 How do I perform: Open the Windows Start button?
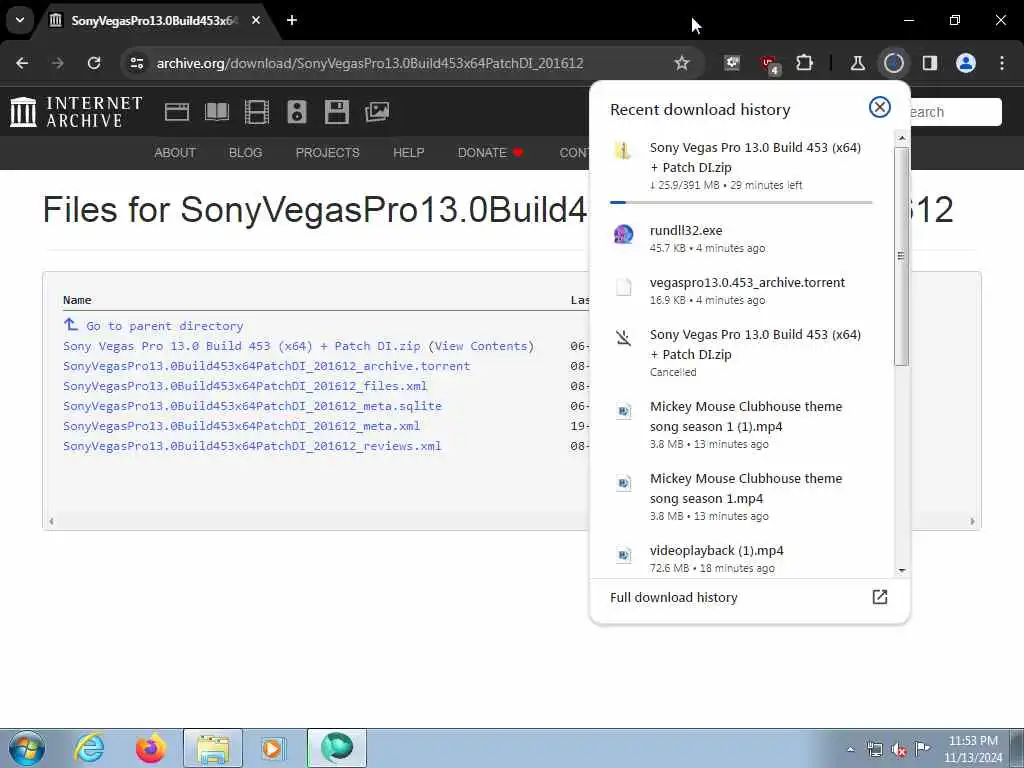(x=26, y=748)
